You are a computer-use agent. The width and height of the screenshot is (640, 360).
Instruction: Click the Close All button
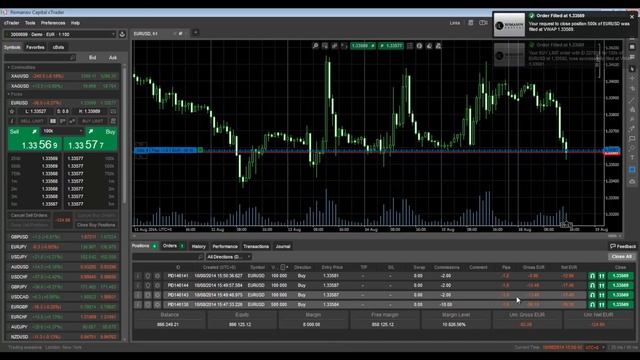coord(622,256)
